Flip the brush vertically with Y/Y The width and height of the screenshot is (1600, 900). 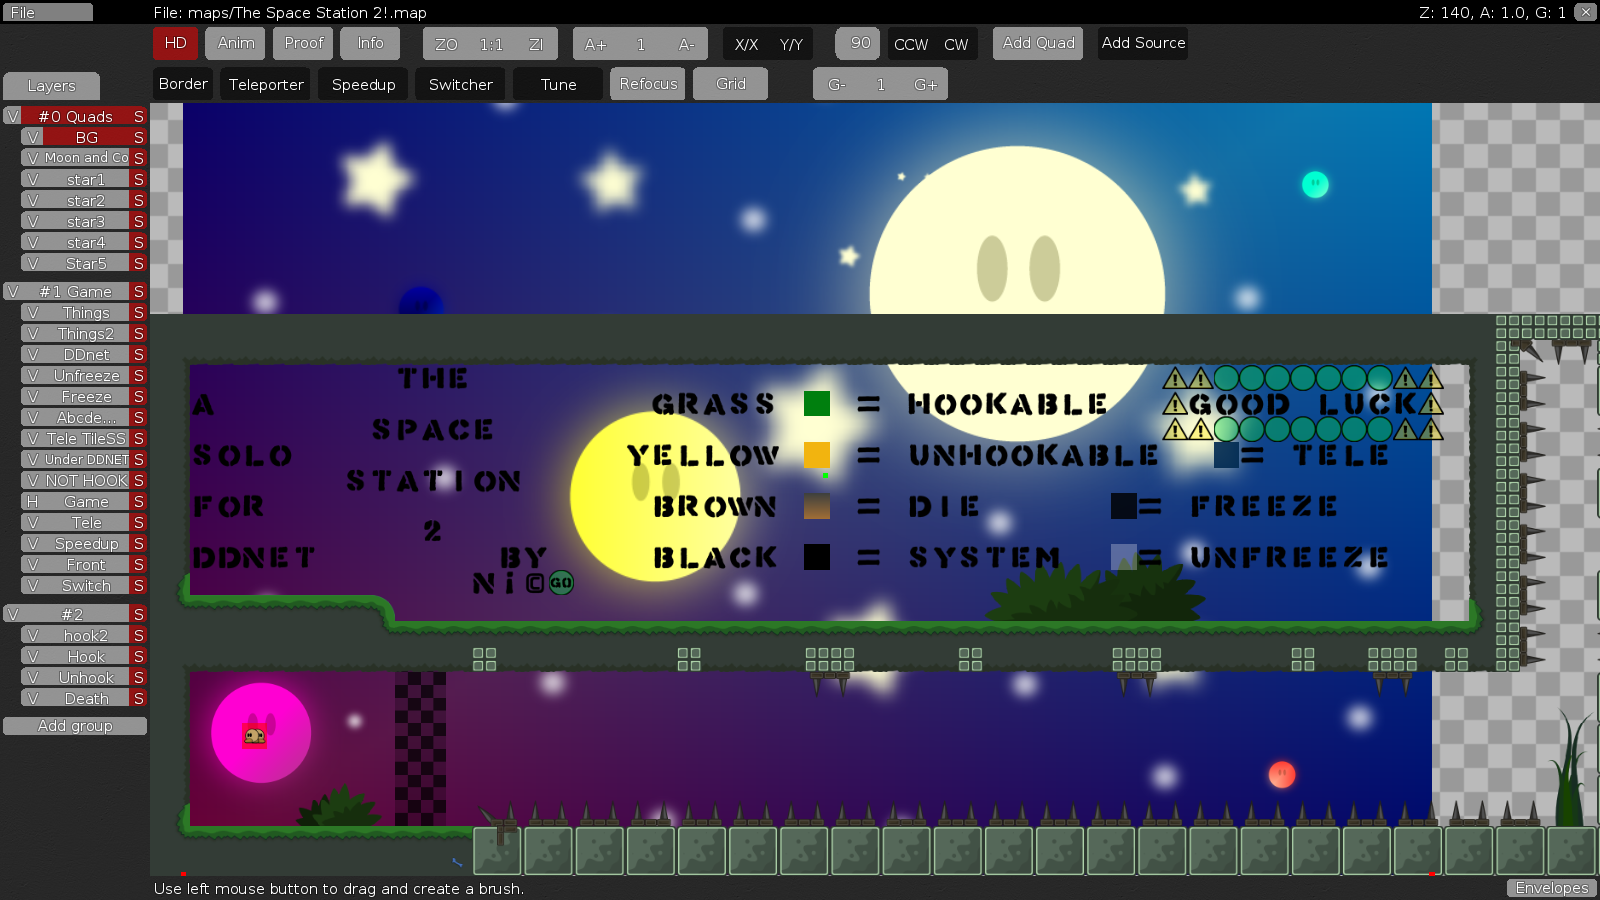[789, 44]
